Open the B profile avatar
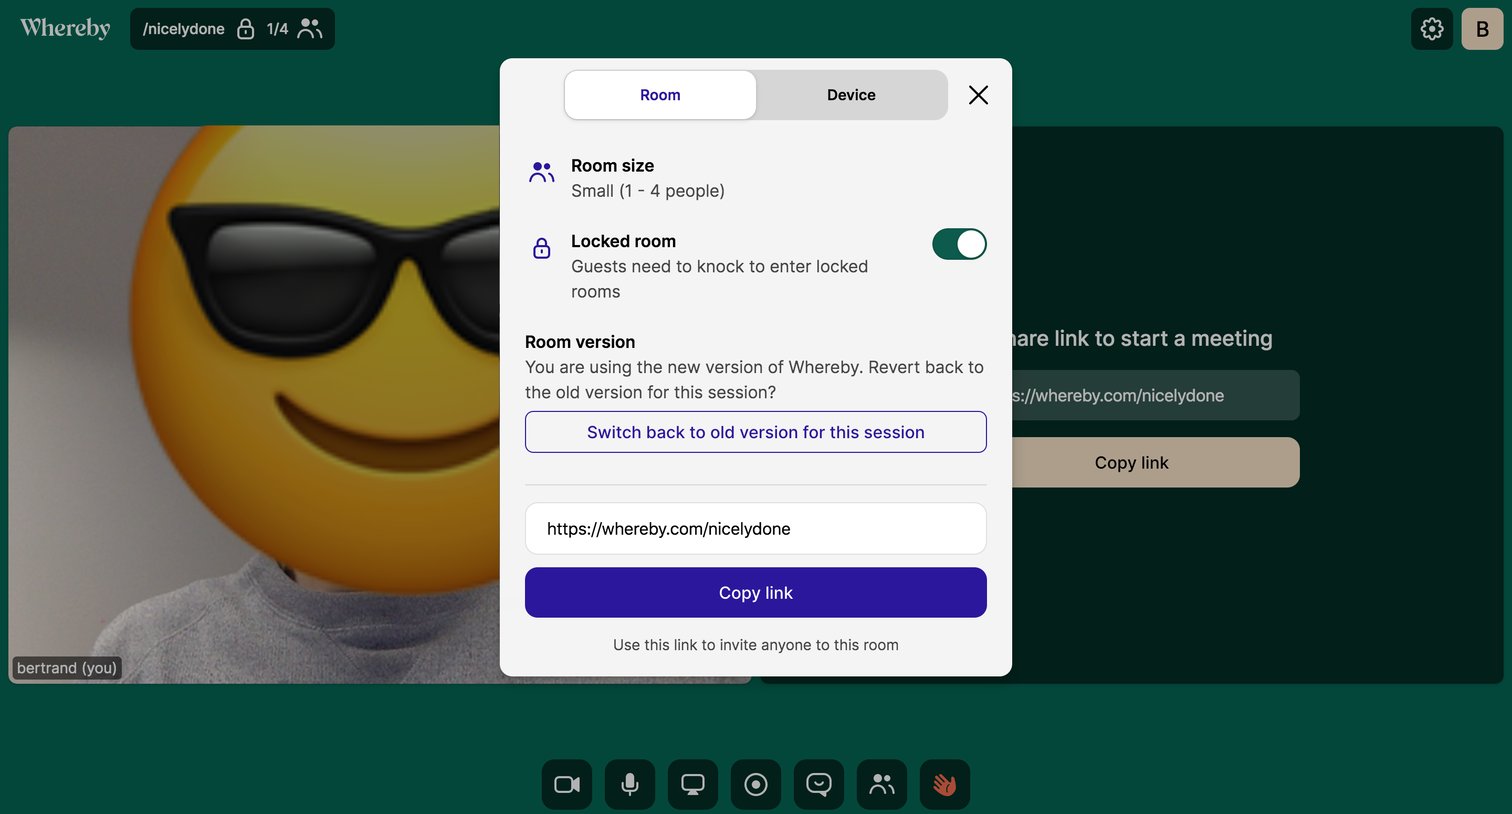The width and height of the screenshot is (1512, 814). pos(1482,29)
